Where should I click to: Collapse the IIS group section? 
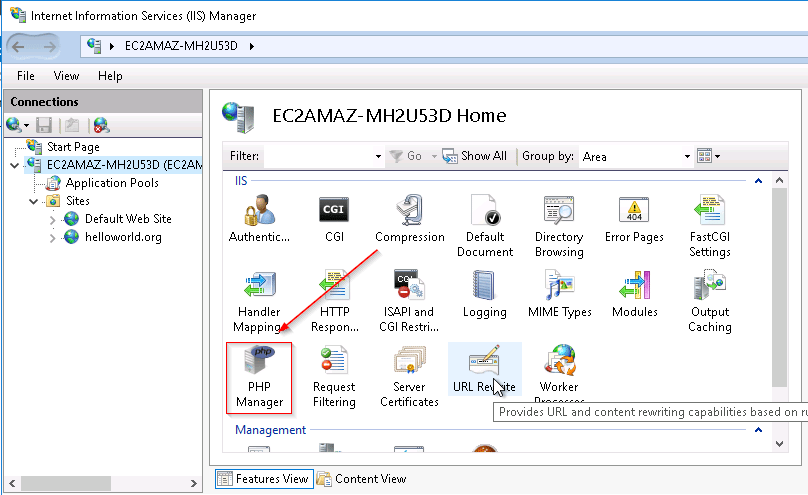758,181
